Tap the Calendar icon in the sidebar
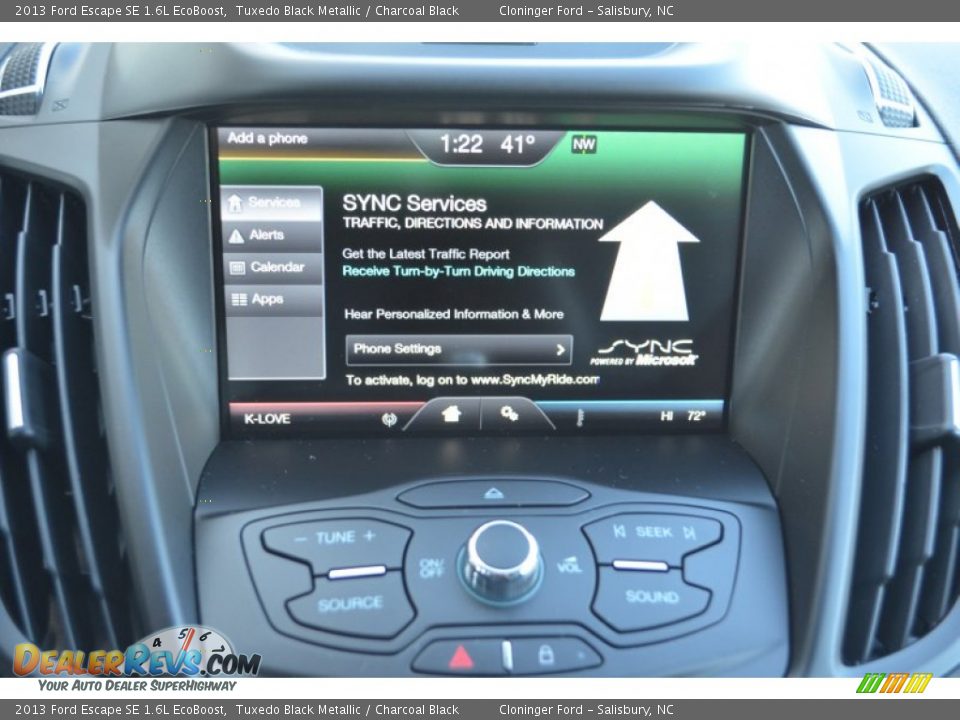 pyautogui.click(x=236, y=267)
